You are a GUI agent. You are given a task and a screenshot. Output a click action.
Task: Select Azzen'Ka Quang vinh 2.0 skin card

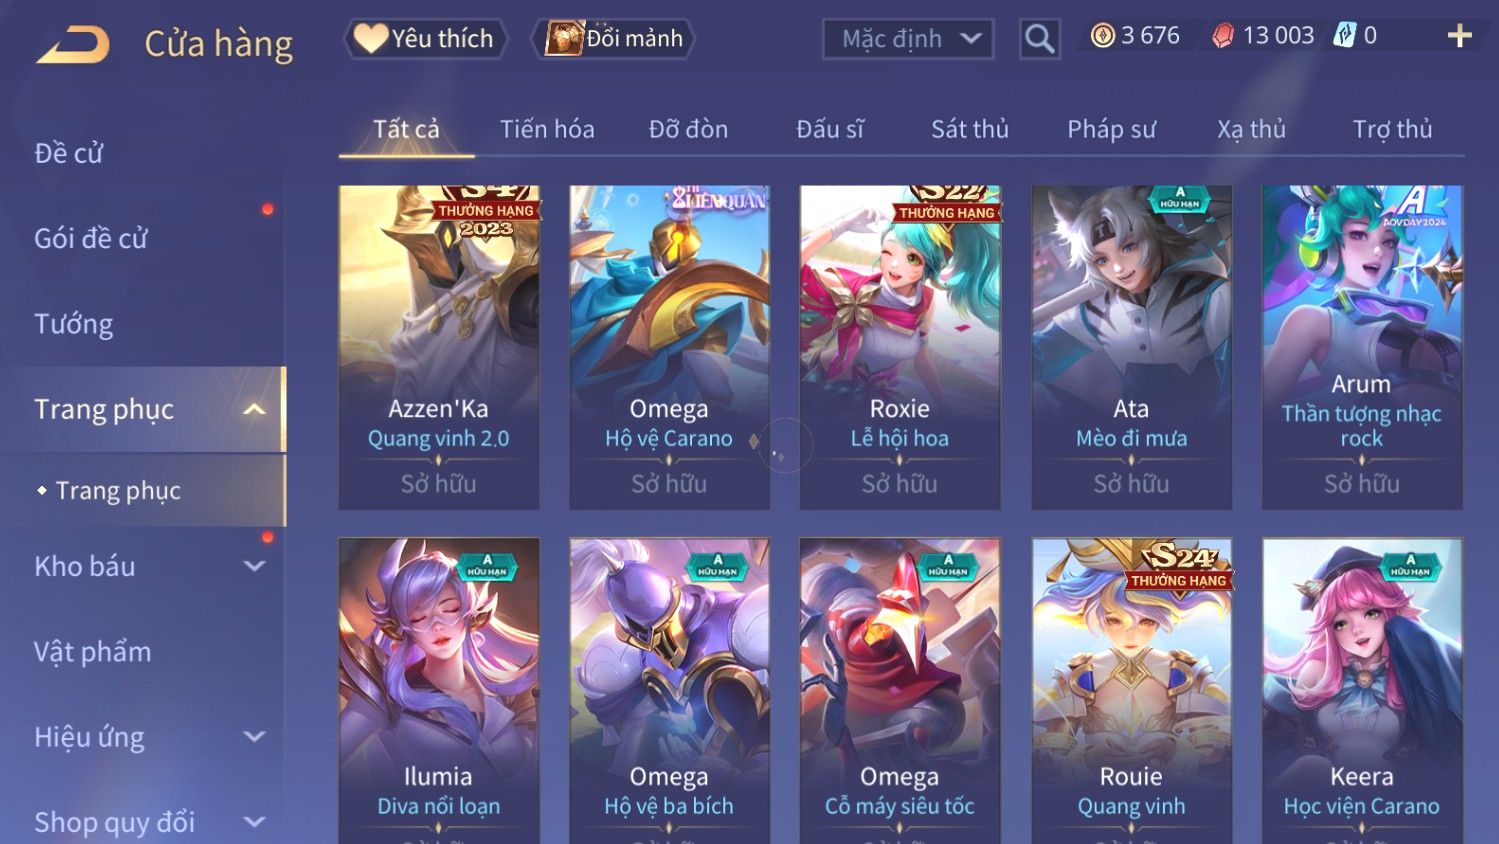(439, 347)
